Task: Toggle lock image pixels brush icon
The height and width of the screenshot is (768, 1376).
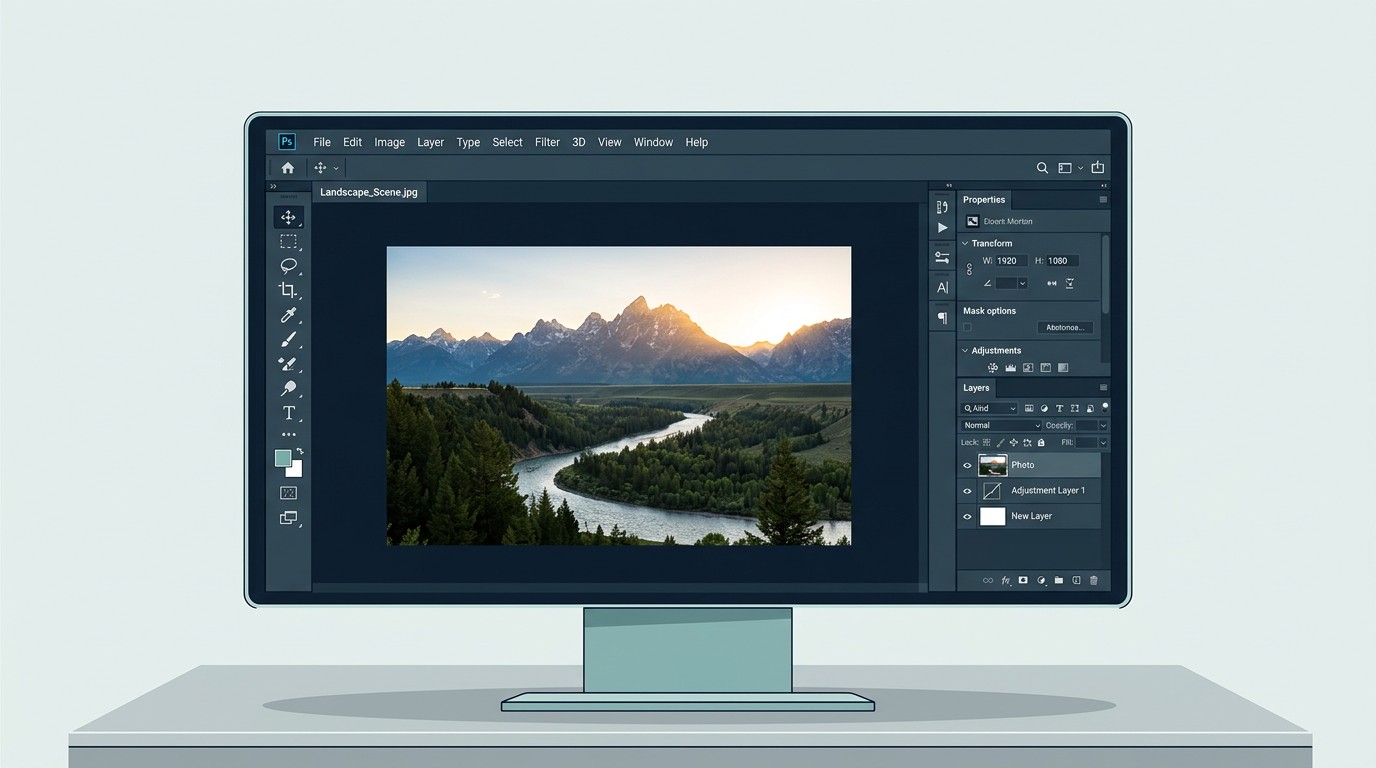Action: (x=1000, y=442)
